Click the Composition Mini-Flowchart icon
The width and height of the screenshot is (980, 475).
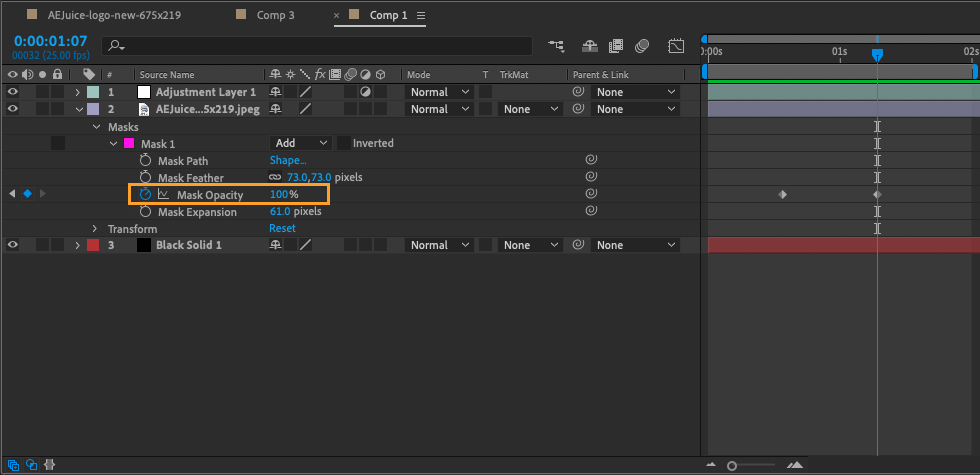(556, 46)
